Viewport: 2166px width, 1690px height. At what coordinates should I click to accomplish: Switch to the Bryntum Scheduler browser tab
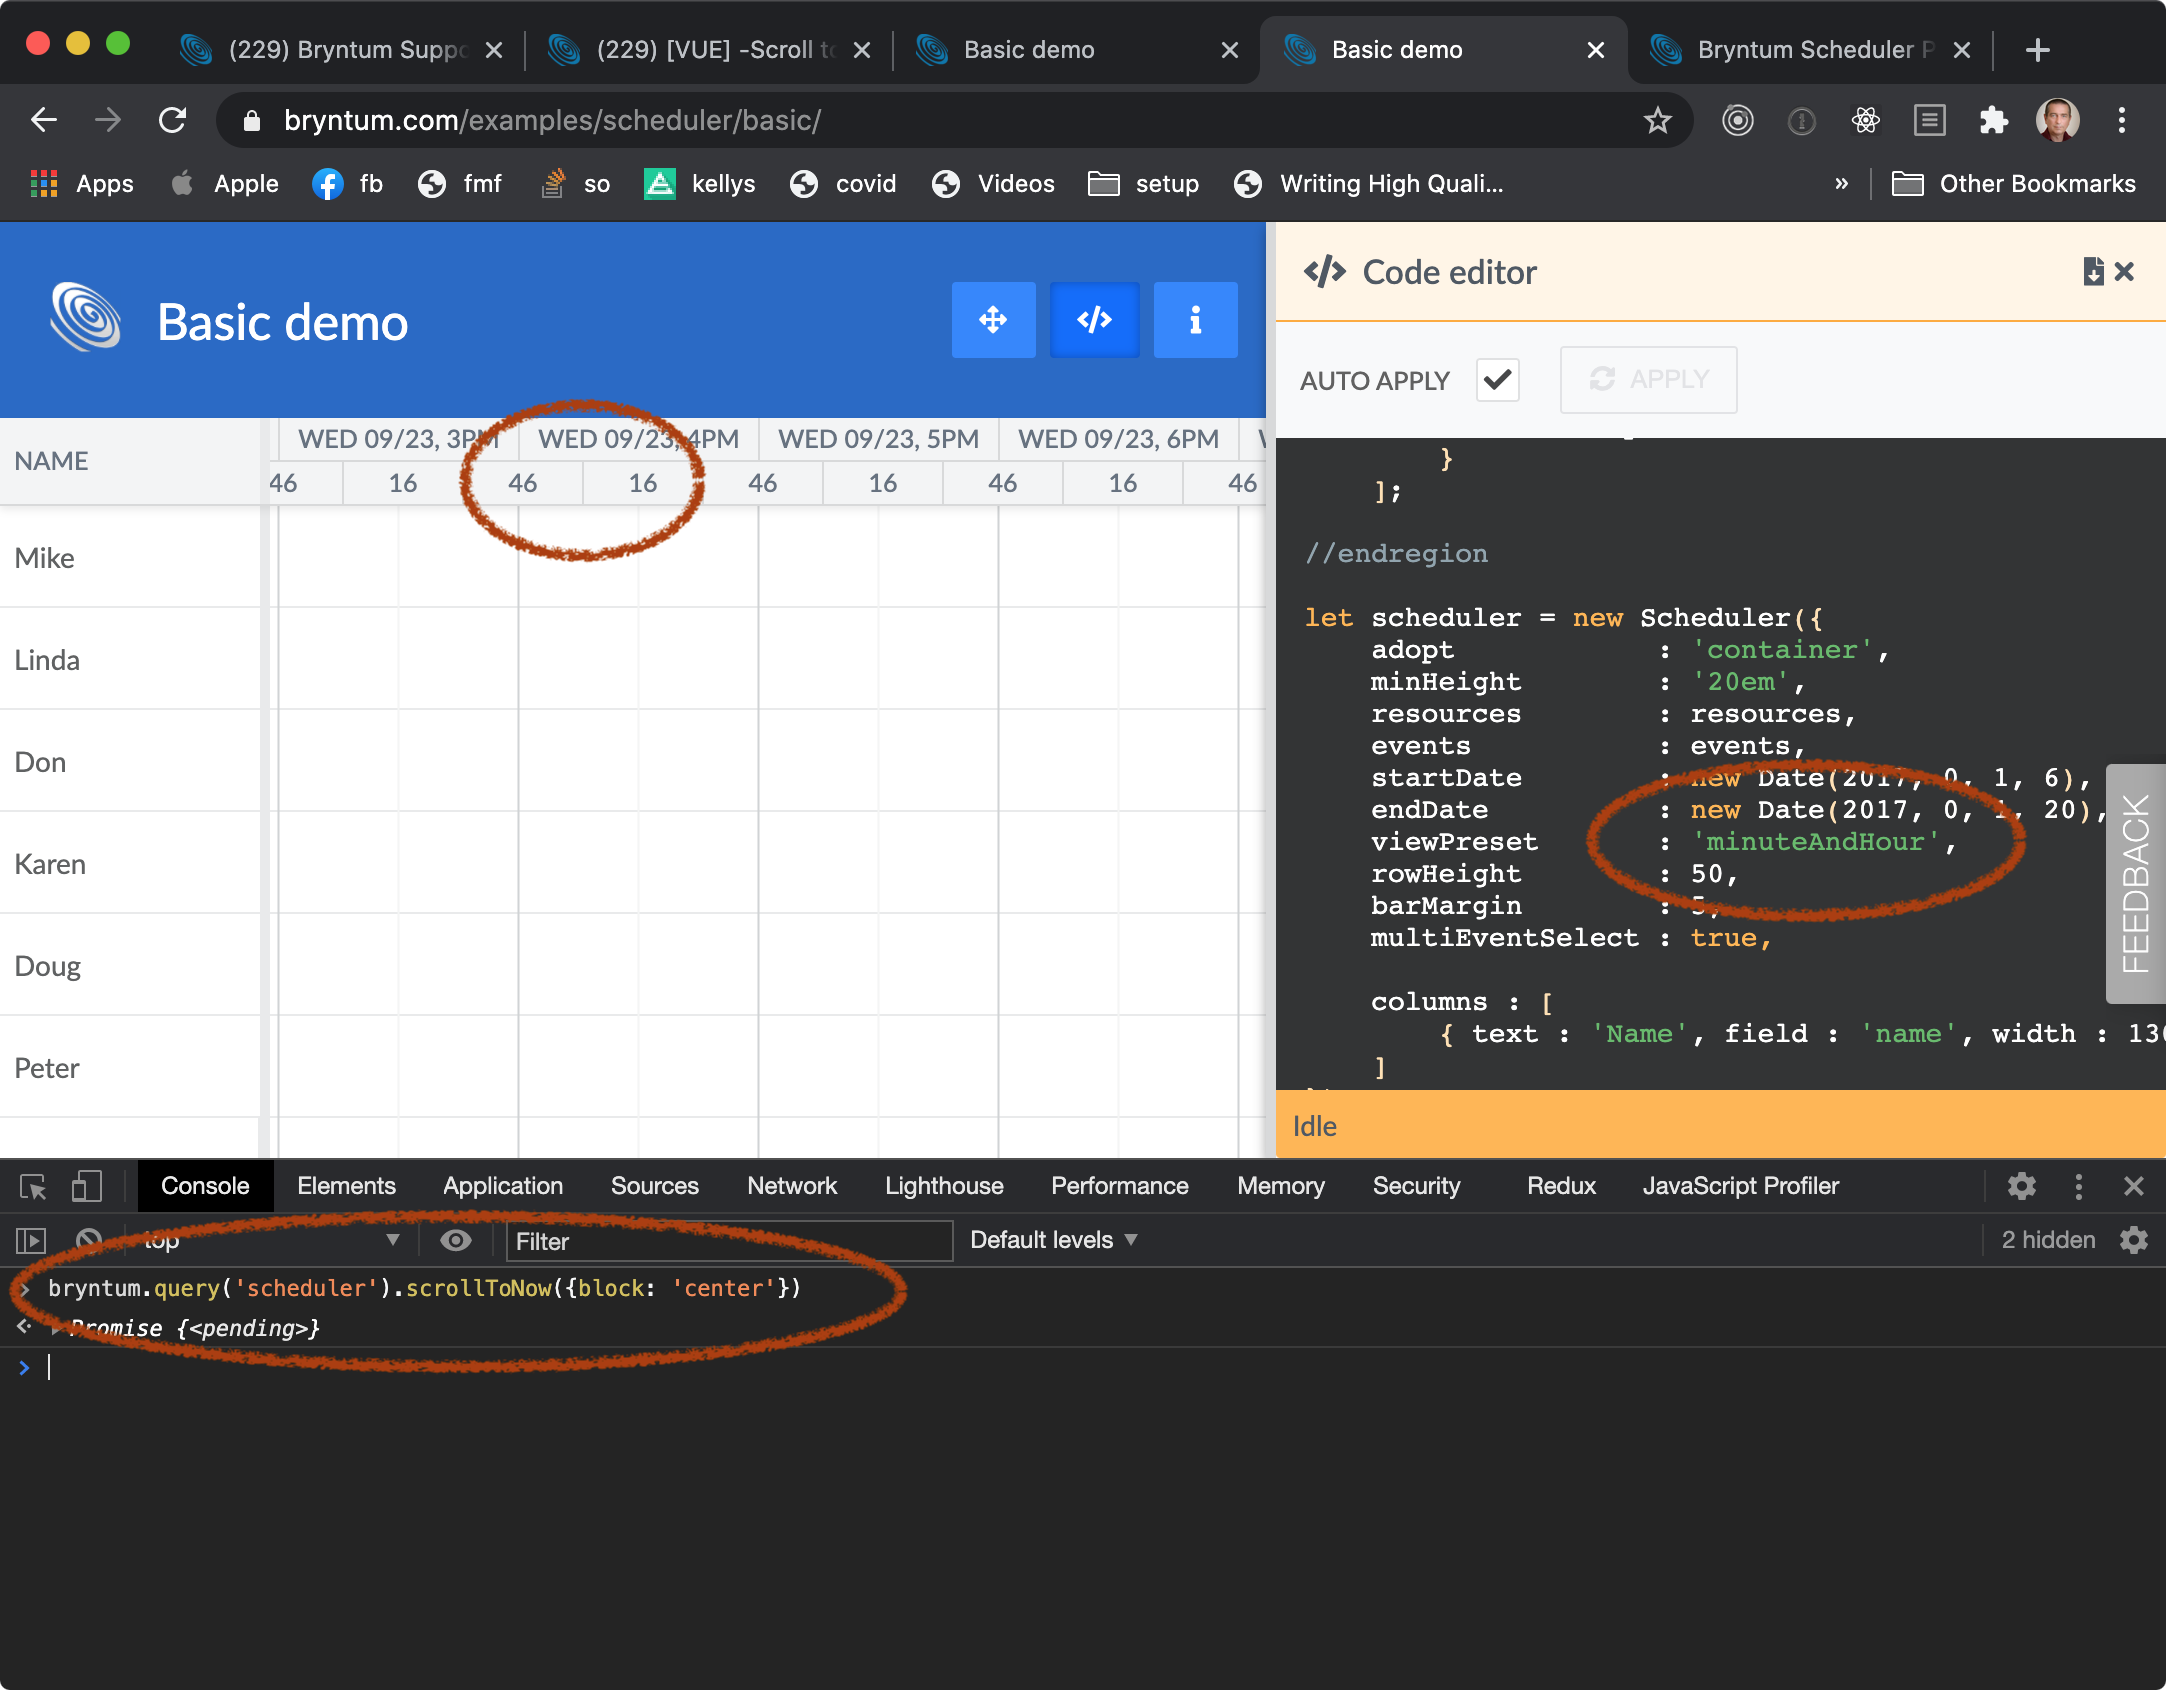coord(1807,49)
